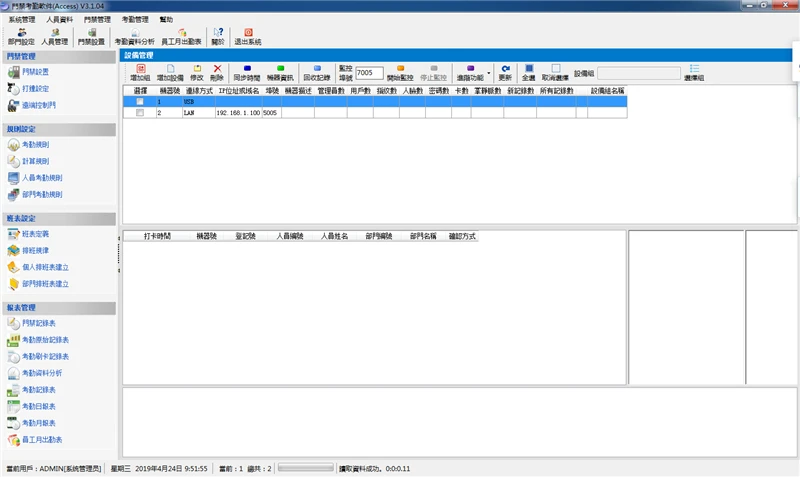Open 考勤原始記錄表 in the sidebar
The width and height of the screenshot is (800, 477).
click(x=39, y=340)
